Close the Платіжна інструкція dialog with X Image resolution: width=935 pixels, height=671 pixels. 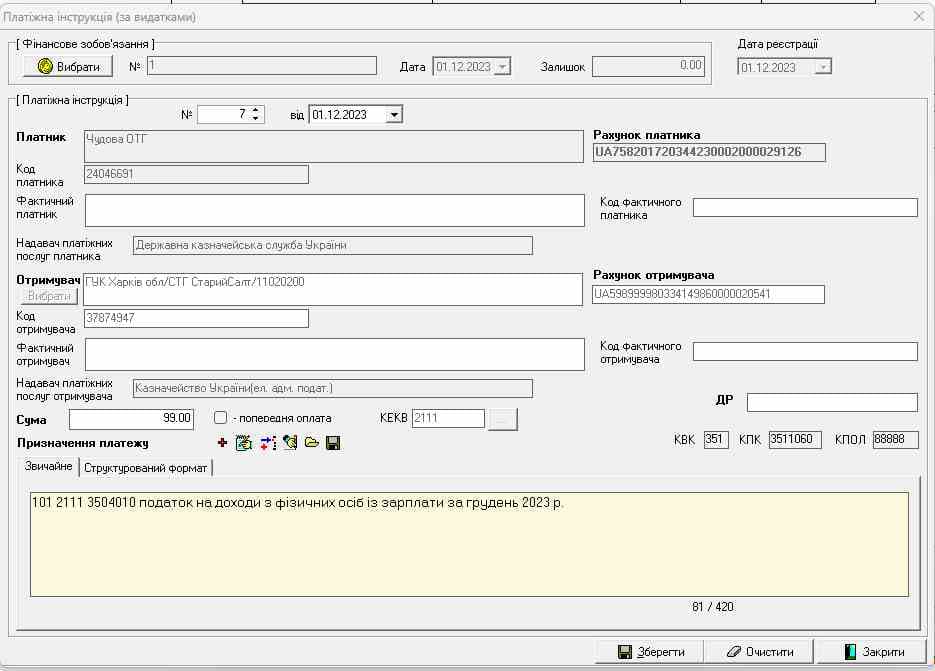coord(919,16)
